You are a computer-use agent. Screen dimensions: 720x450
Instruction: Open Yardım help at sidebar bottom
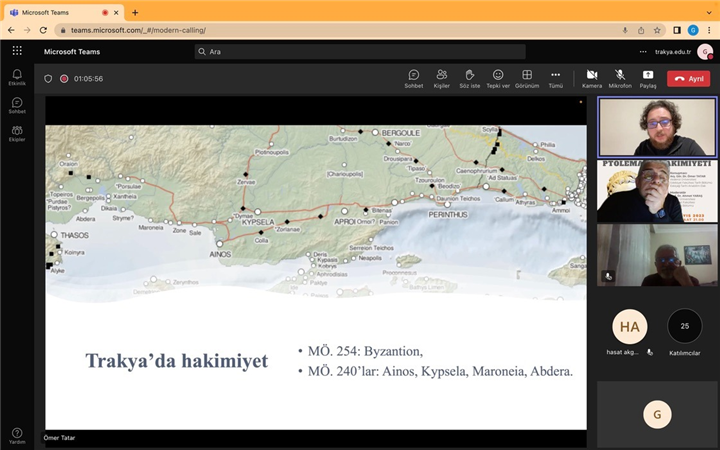click(x=17, y=436)
